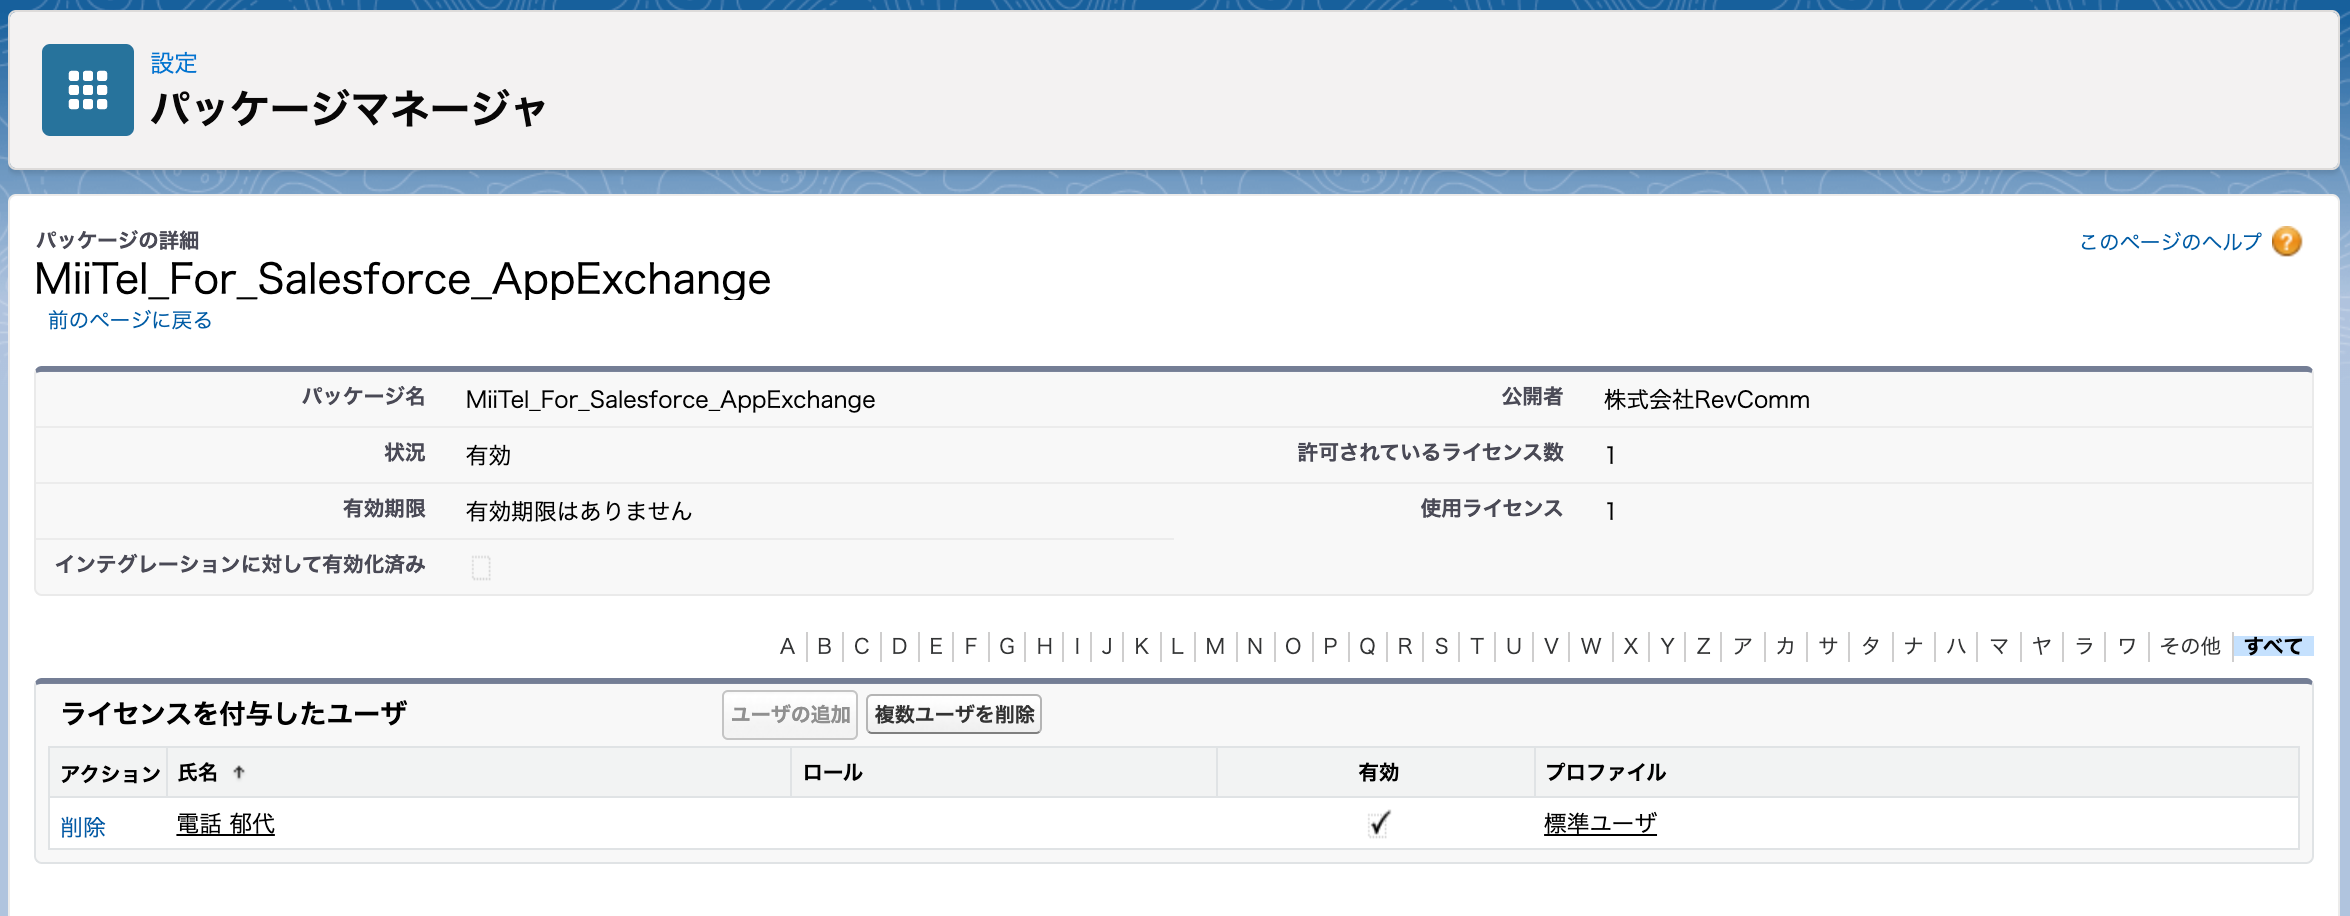Filter users by letter X
2350x916 pixels.
click(1630, 646)
